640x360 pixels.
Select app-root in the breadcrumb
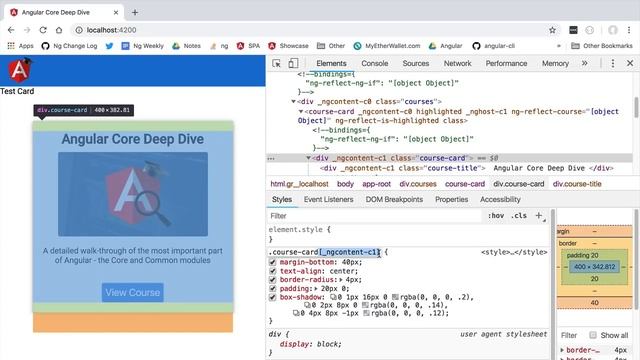pyautogui.click(x=376, y=184)
